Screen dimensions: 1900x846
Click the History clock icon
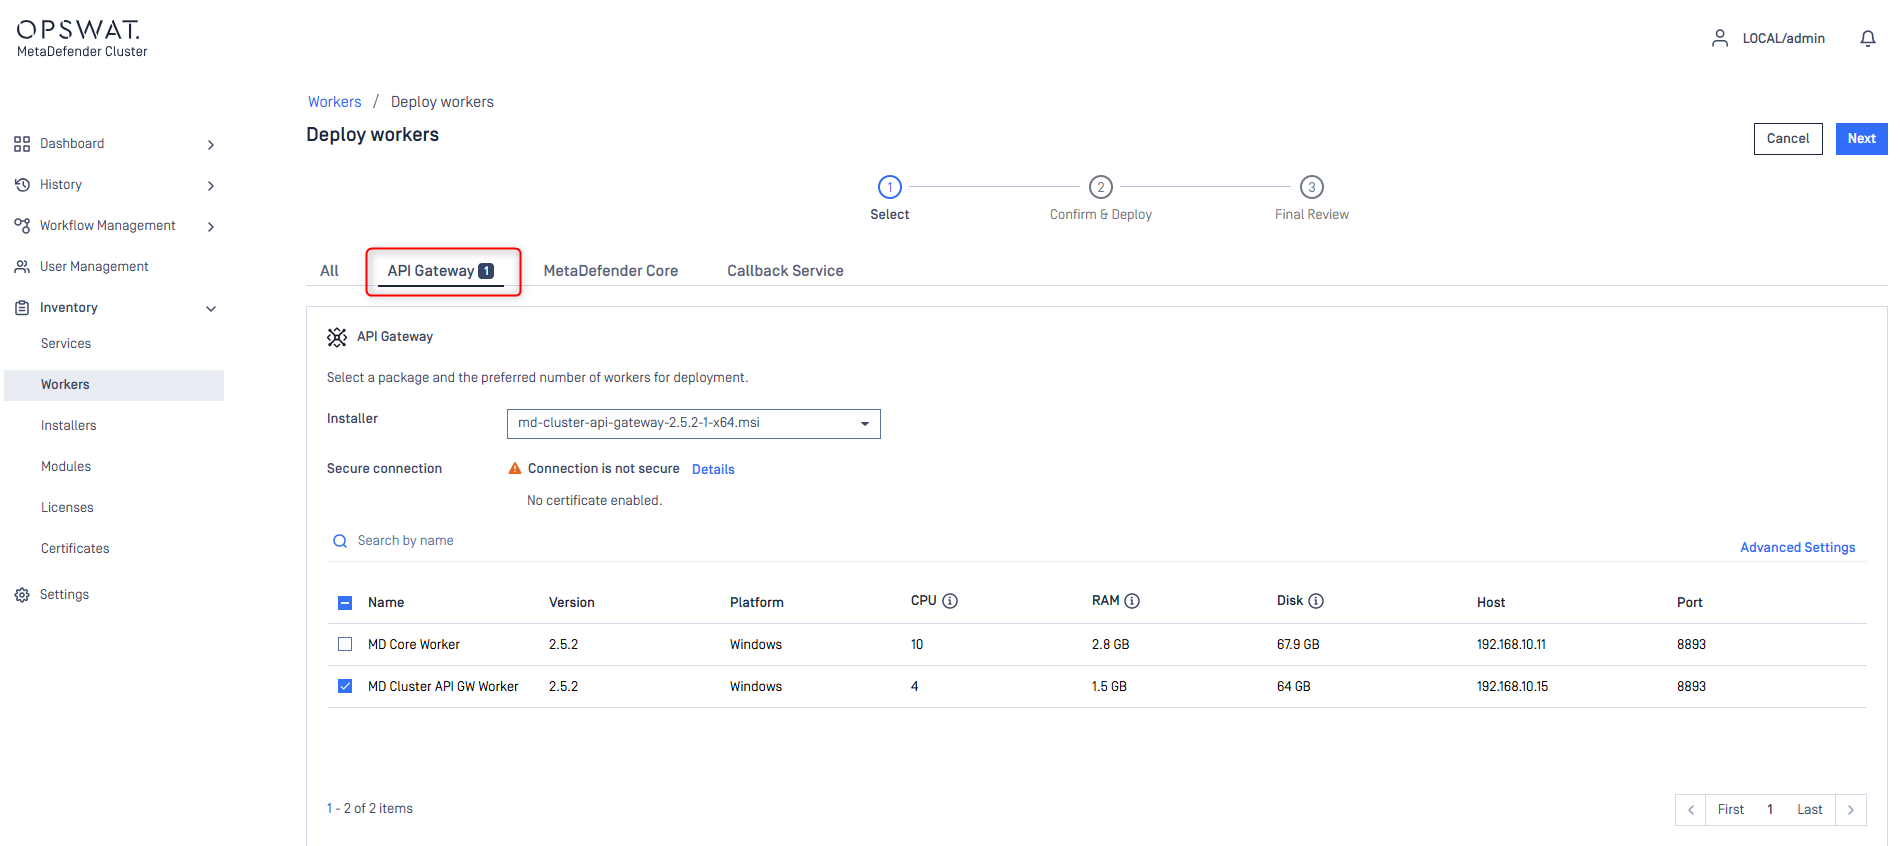[x=22, y=185]
